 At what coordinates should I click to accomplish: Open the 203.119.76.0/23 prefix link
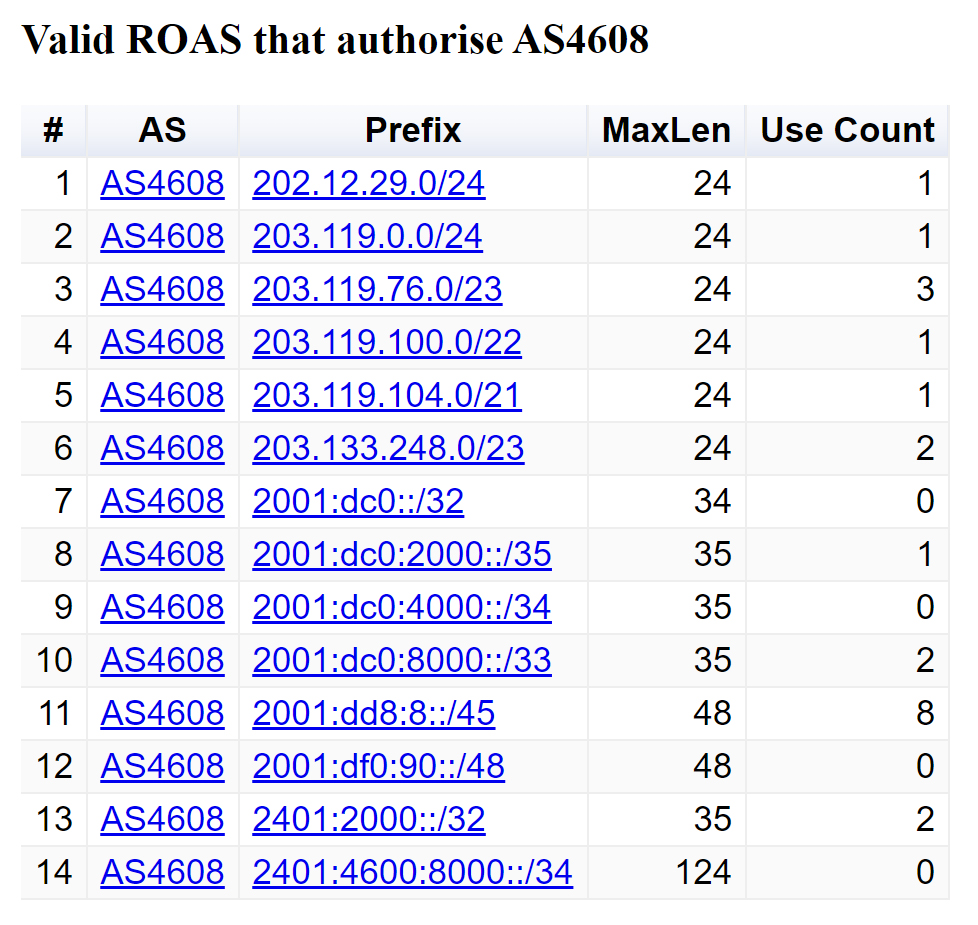[x=376, y=289]
